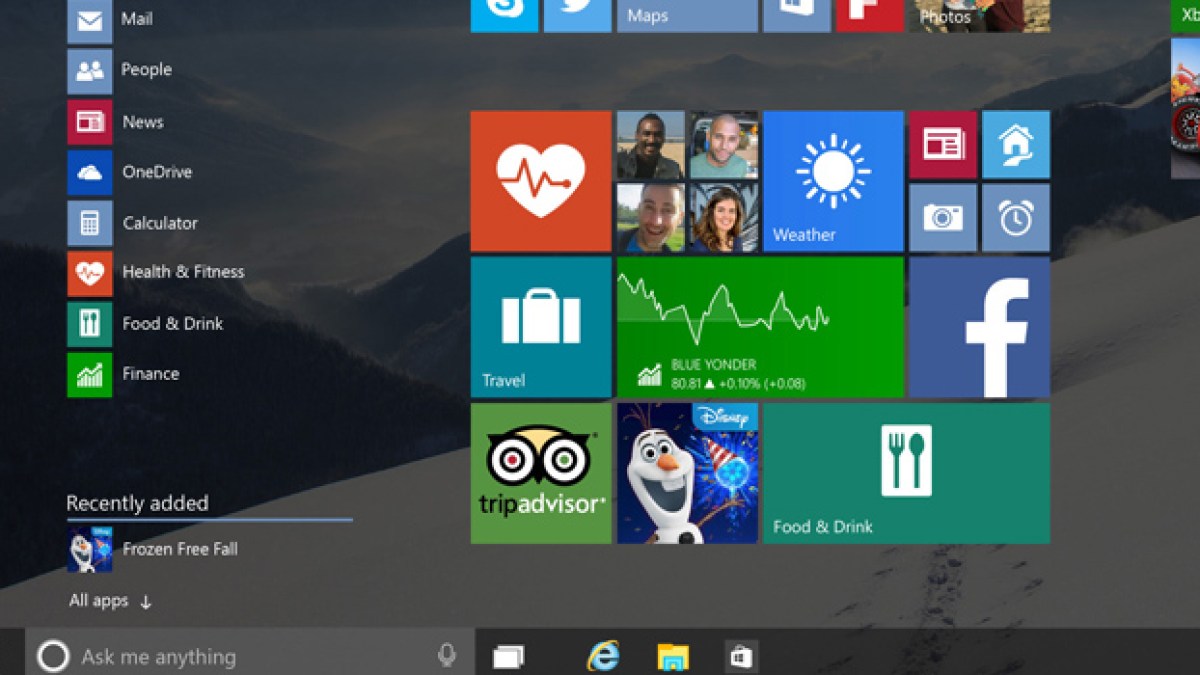1200x675 pixels.
Task: Open the OneDrive cloud icon
Action: point(90,172)
